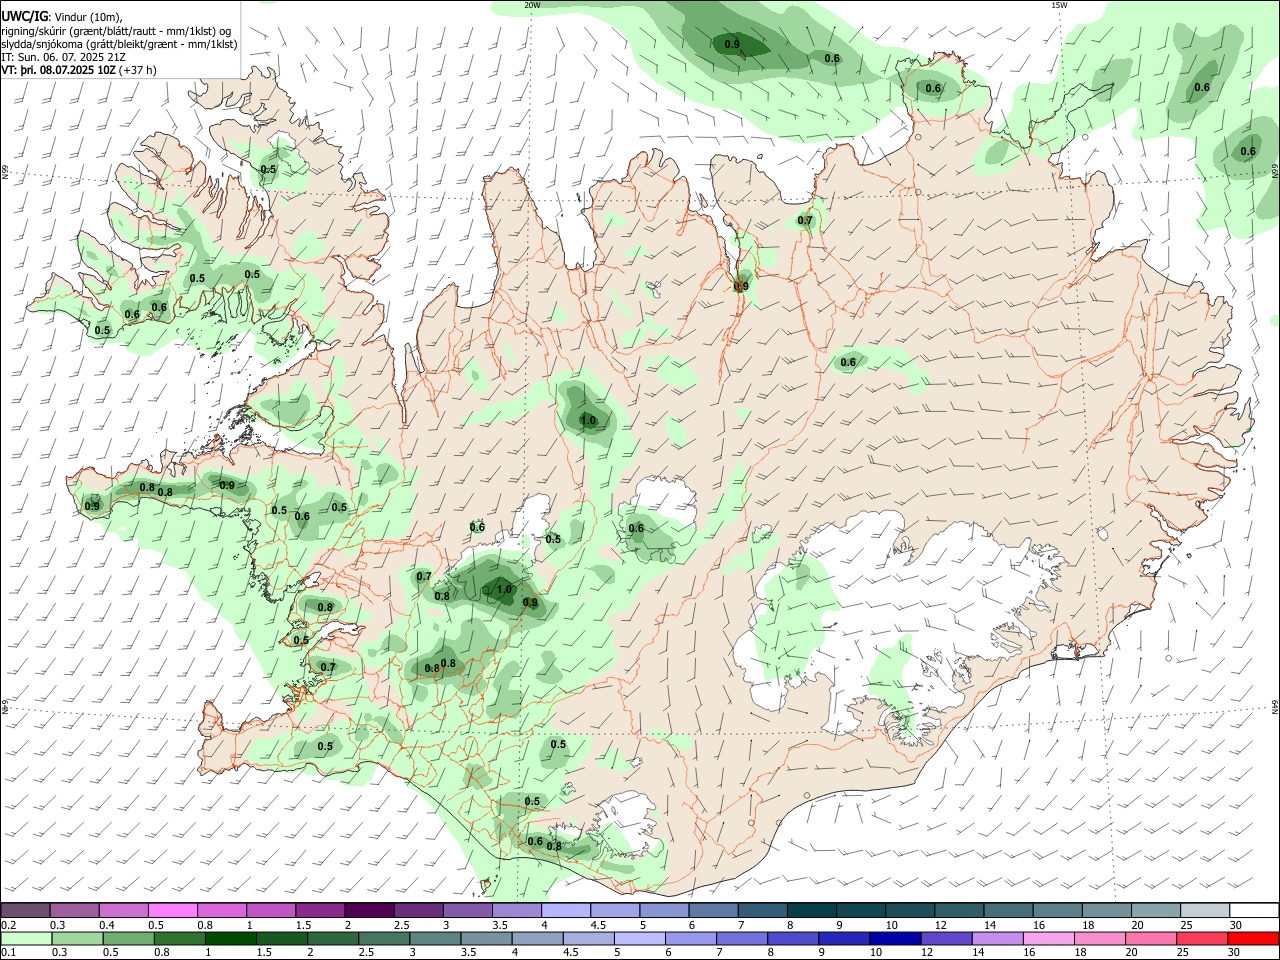Click the bright red swatch starting at 30 in lower legend
Screen dimensions: 1280x960
pos(1254,938)
